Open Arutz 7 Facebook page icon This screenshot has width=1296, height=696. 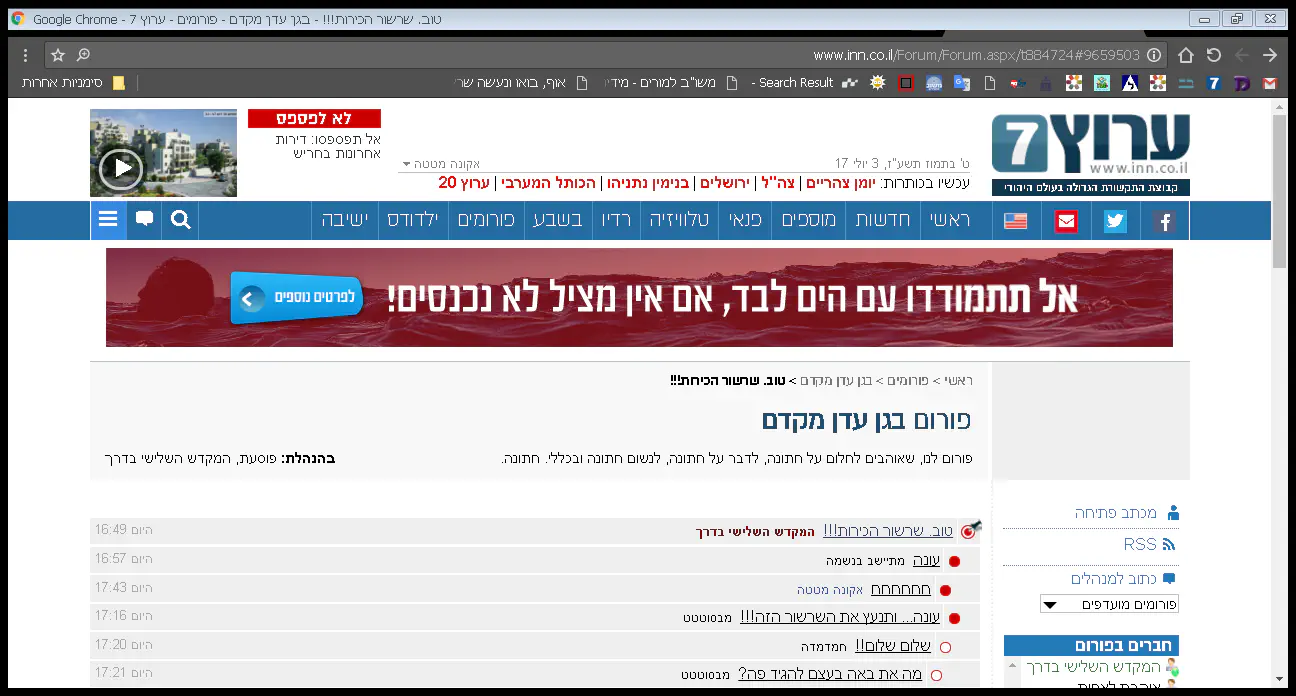[1164, 221]
